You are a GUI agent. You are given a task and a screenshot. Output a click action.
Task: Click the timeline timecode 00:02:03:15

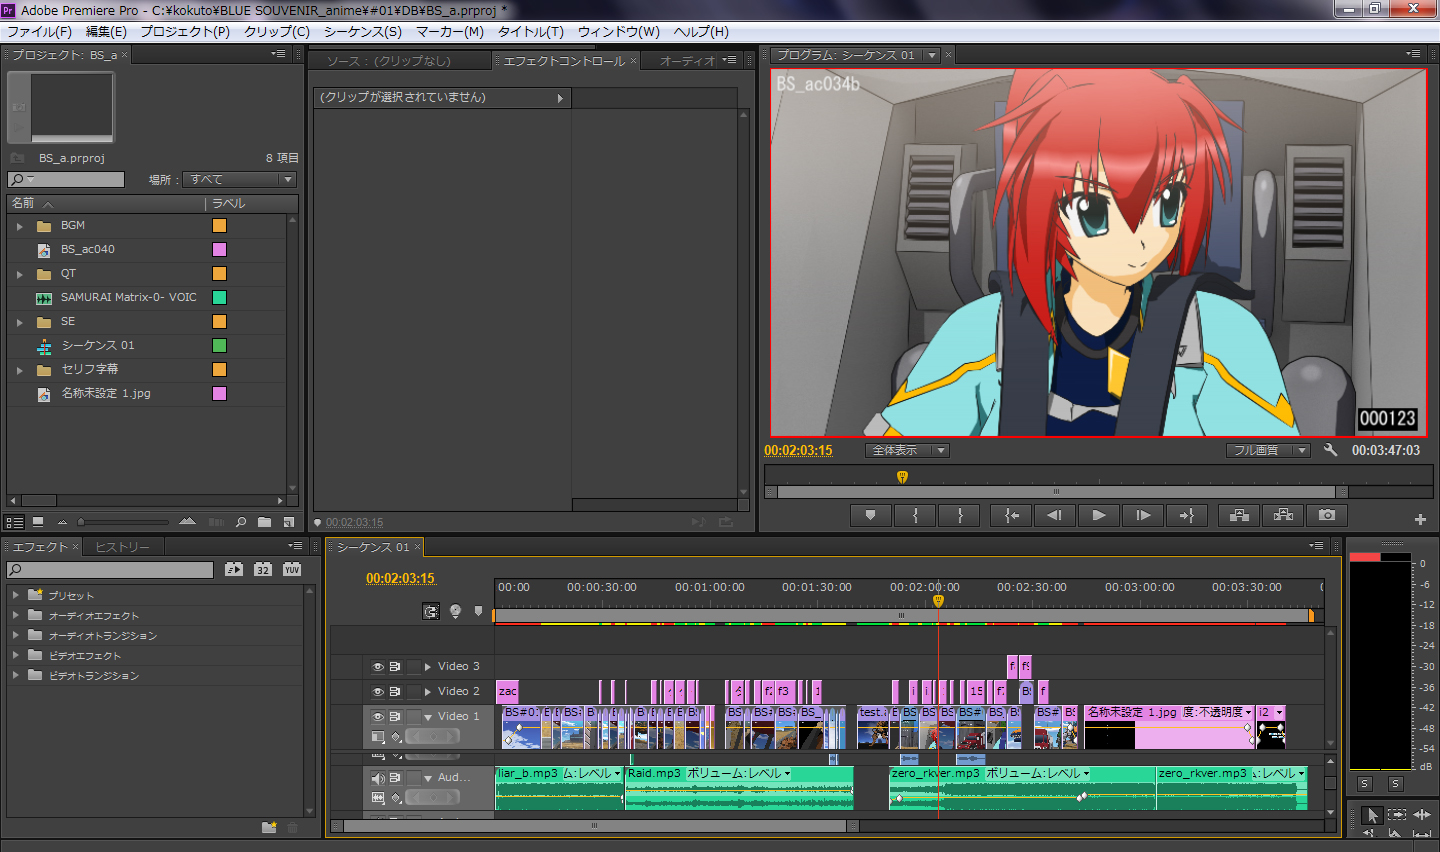coord(400,578)
